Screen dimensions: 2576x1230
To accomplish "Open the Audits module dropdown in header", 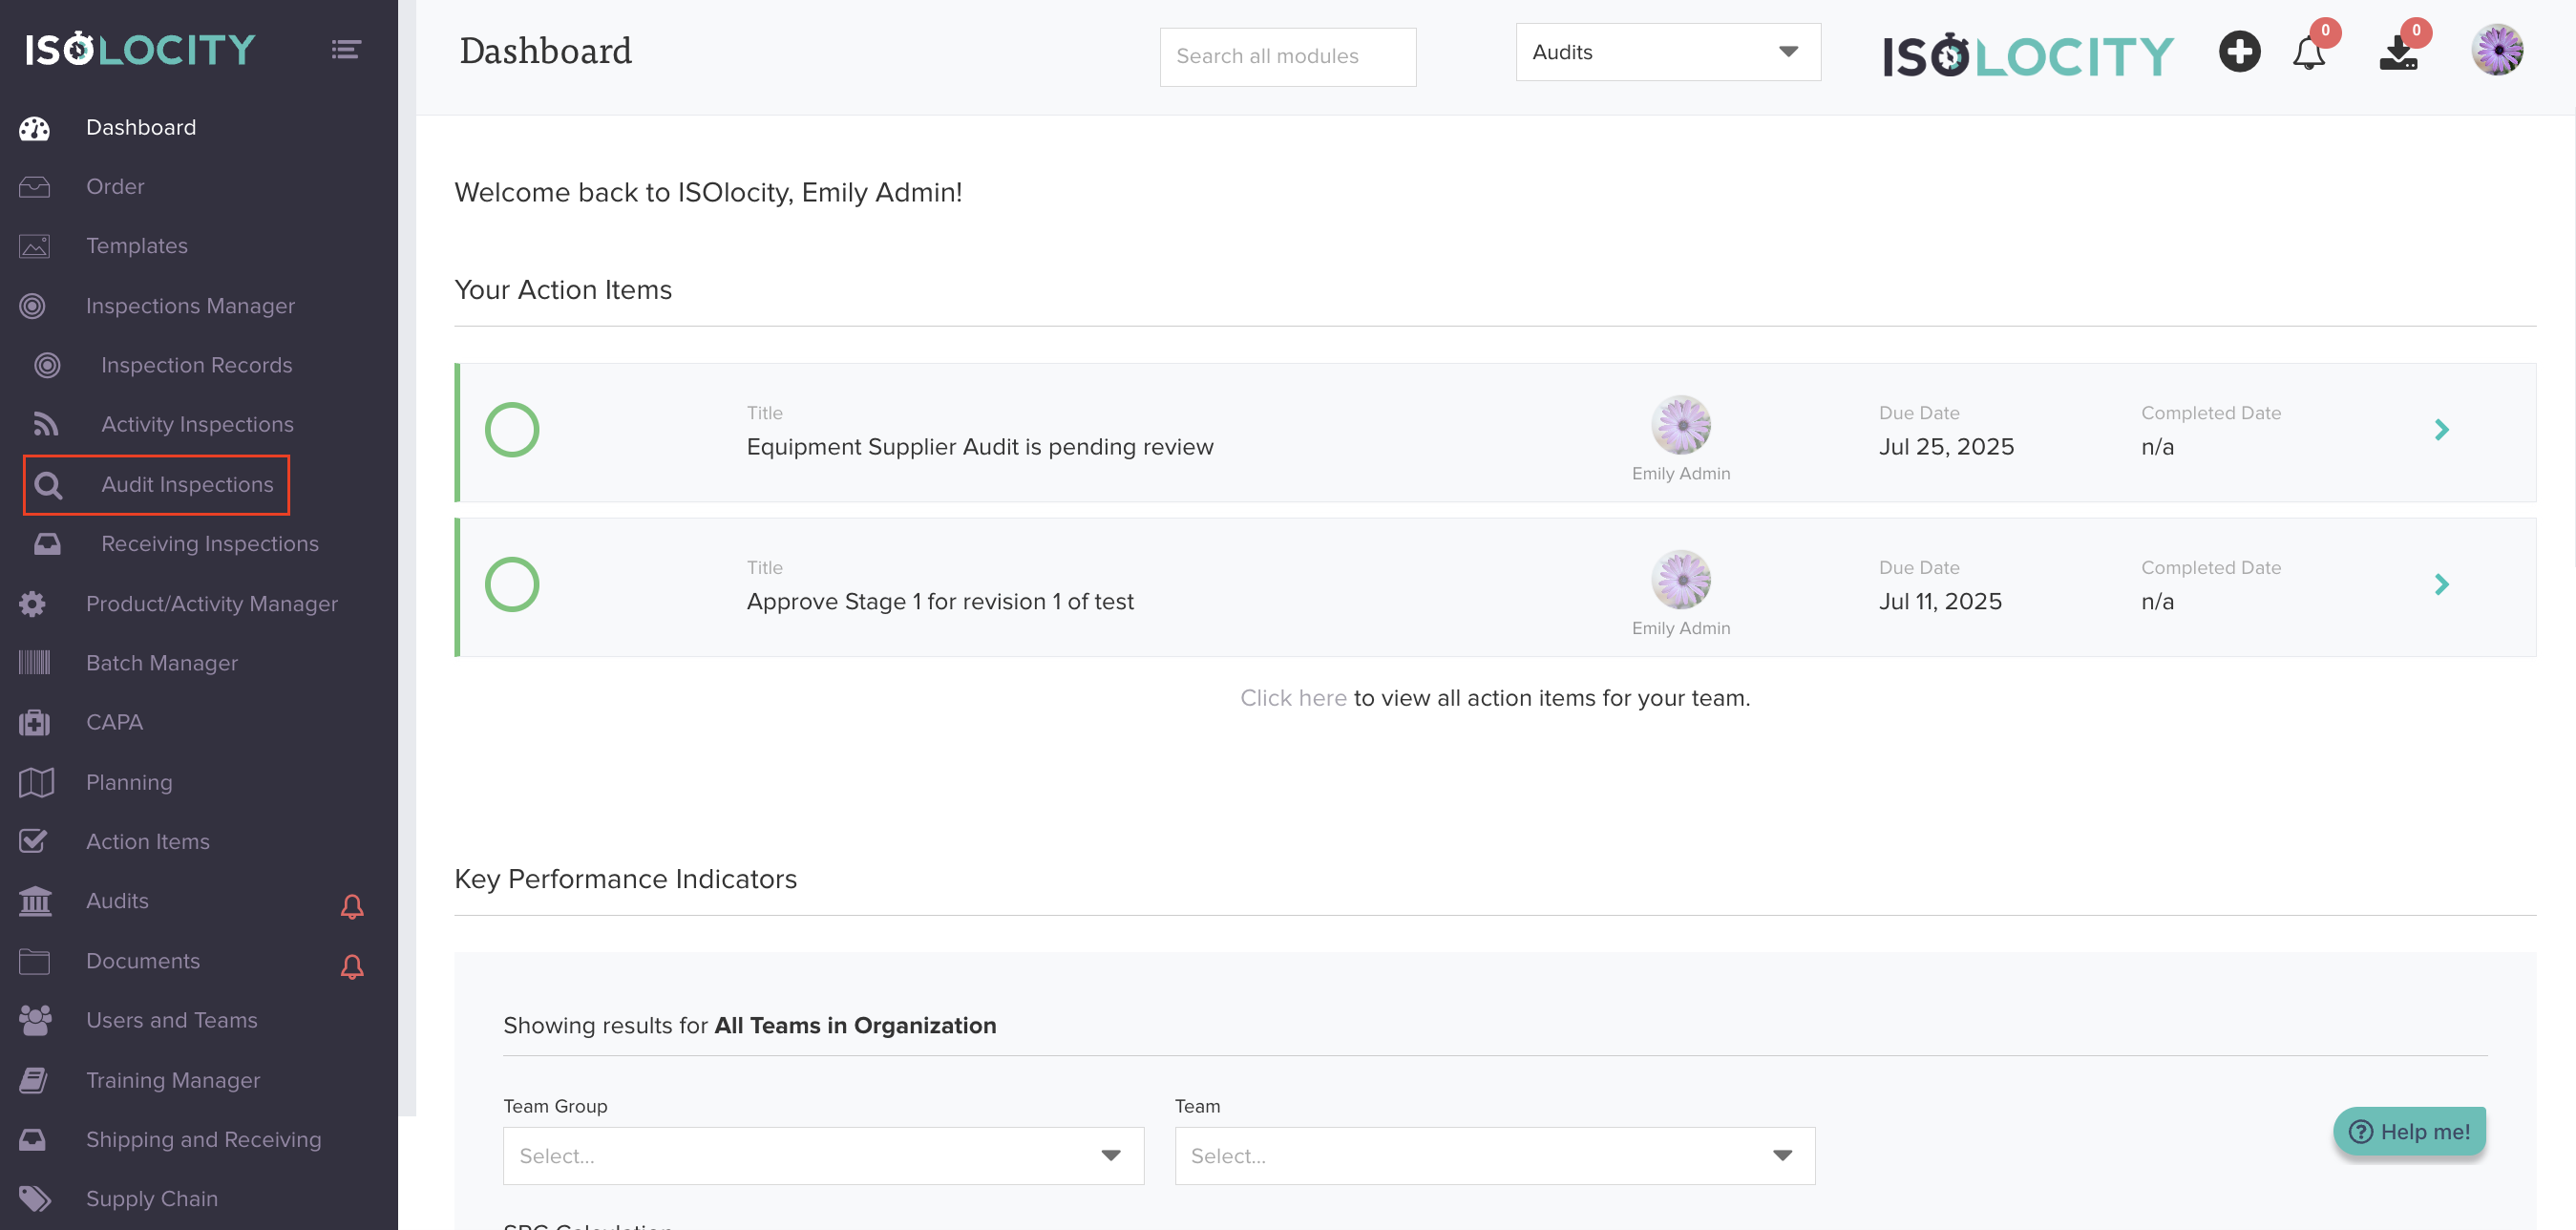I will 1667,52.
